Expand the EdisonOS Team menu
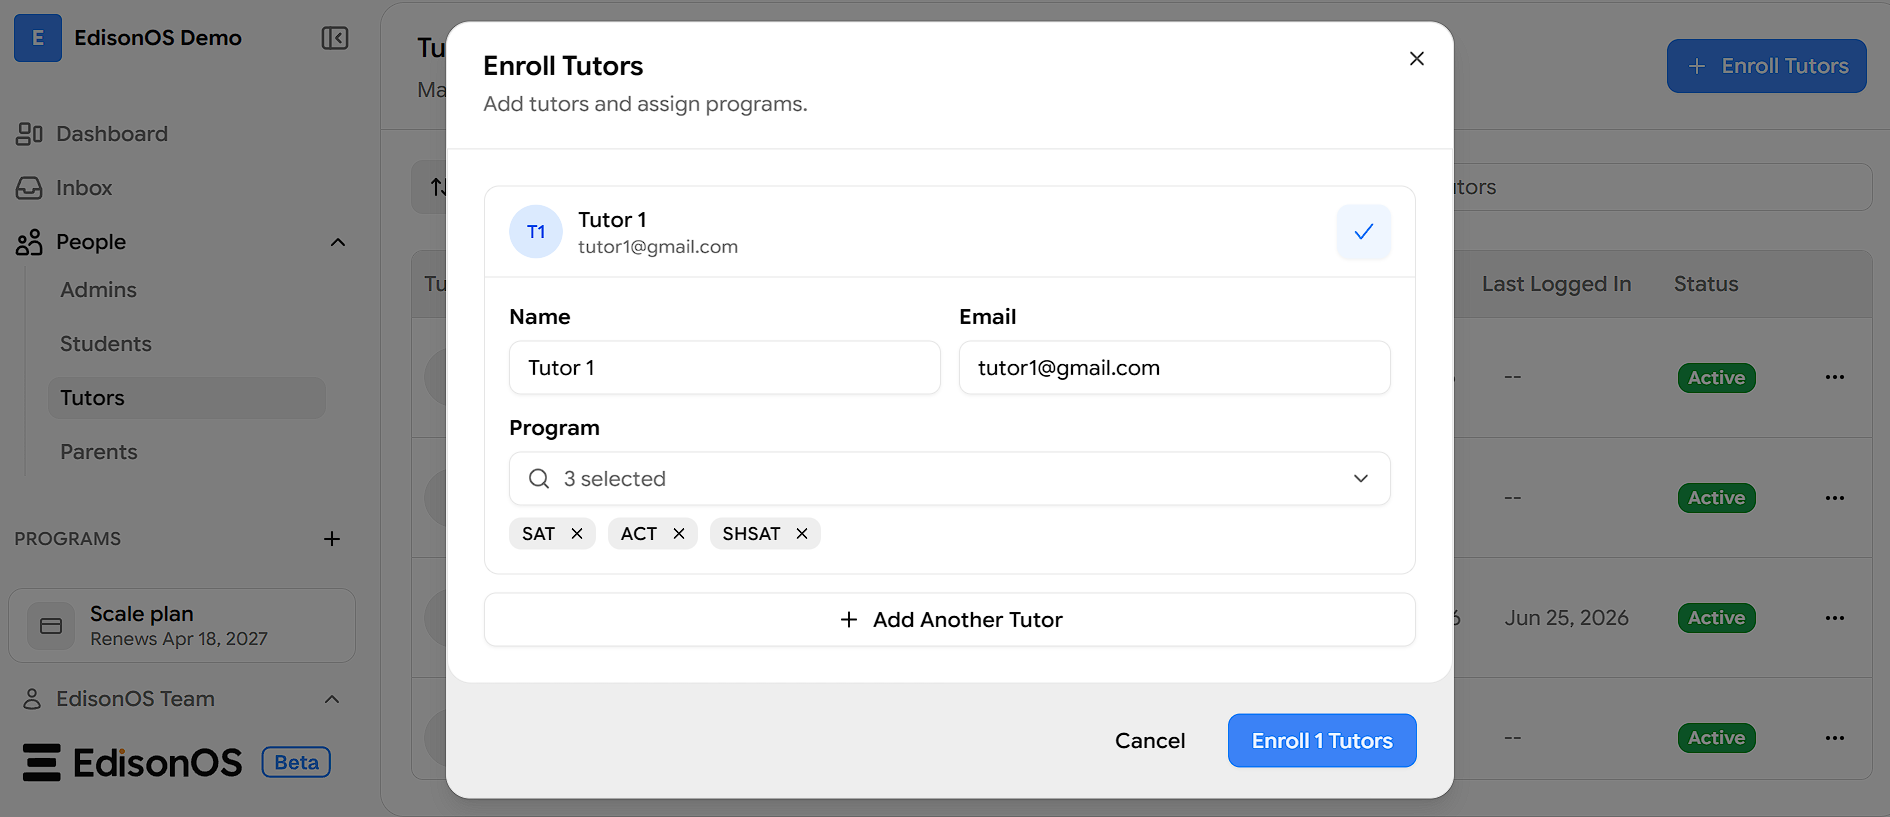 click(332, 699)
